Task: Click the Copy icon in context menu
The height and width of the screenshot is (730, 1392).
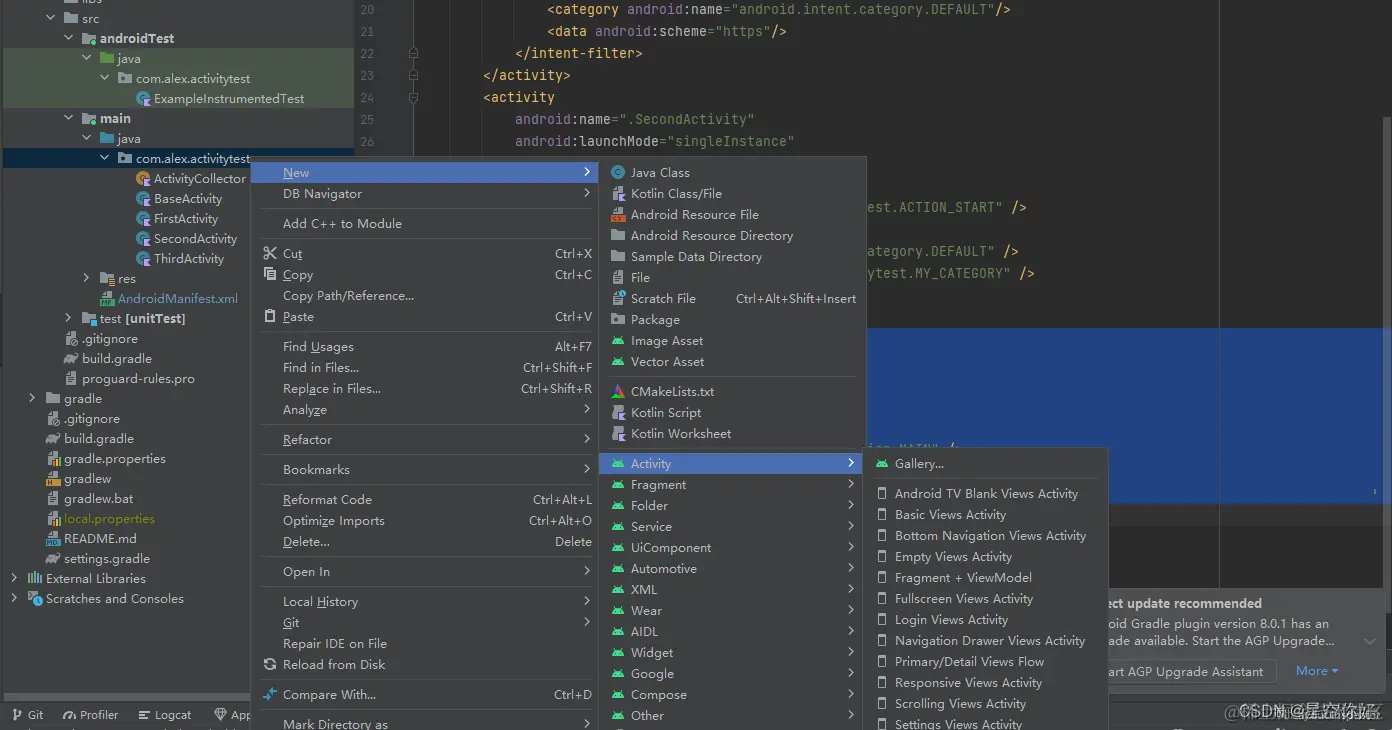Action: pos(270,275)
